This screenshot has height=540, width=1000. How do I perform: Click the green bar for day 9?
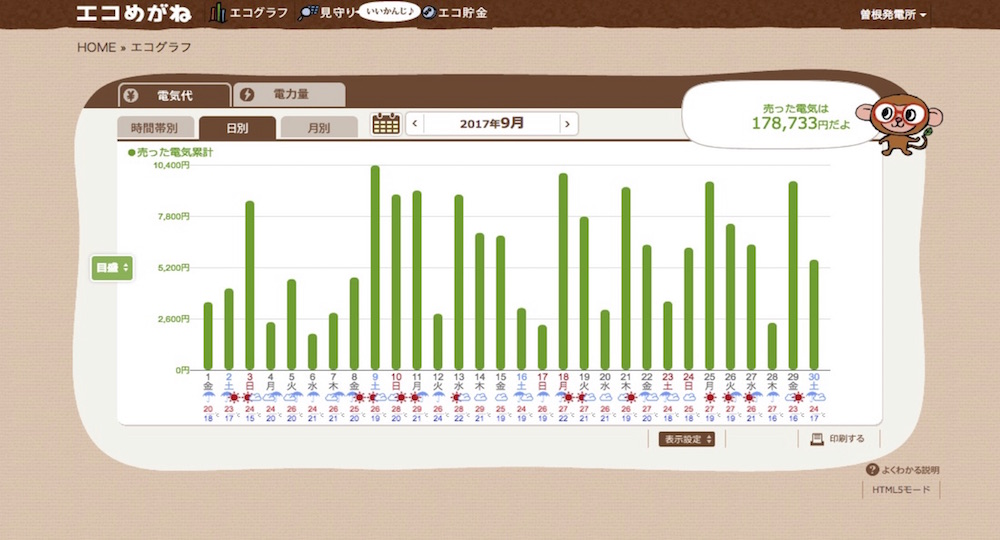[x=375, y=268]
